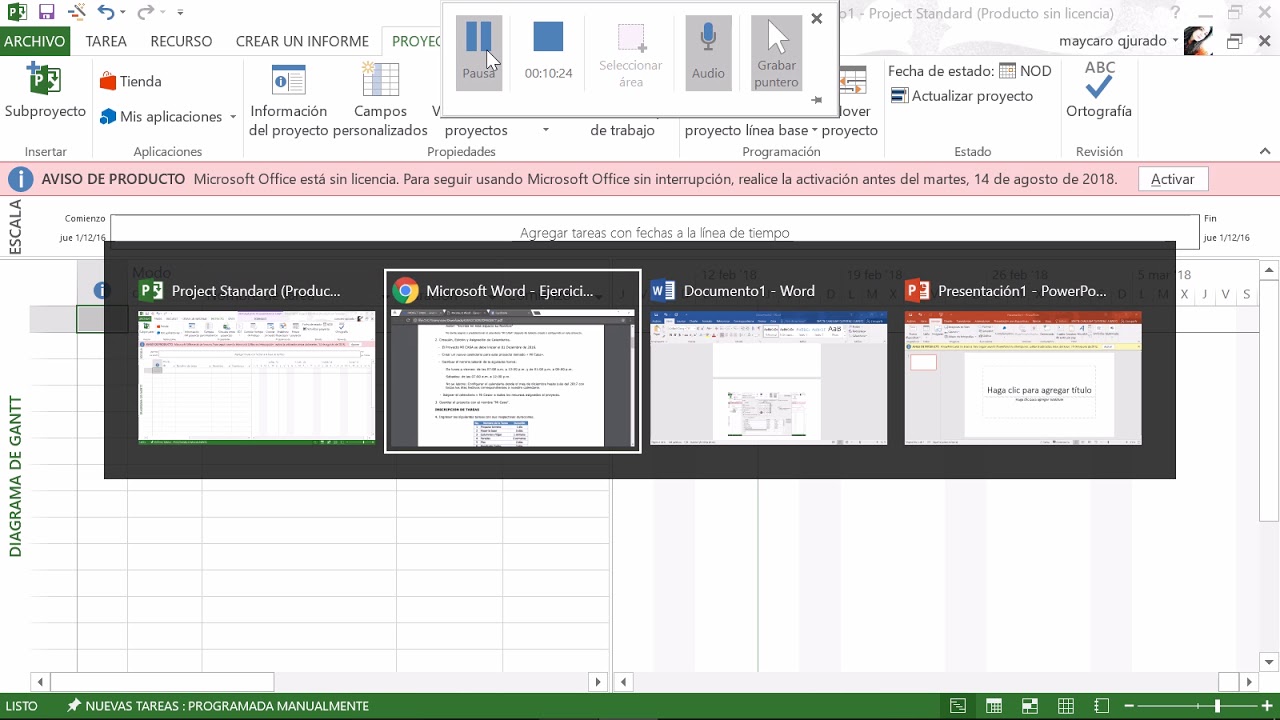The width and height of the screenshot is (1280, 720).
Task: Click Actualizar proyecto
Action: click(961, 96)
